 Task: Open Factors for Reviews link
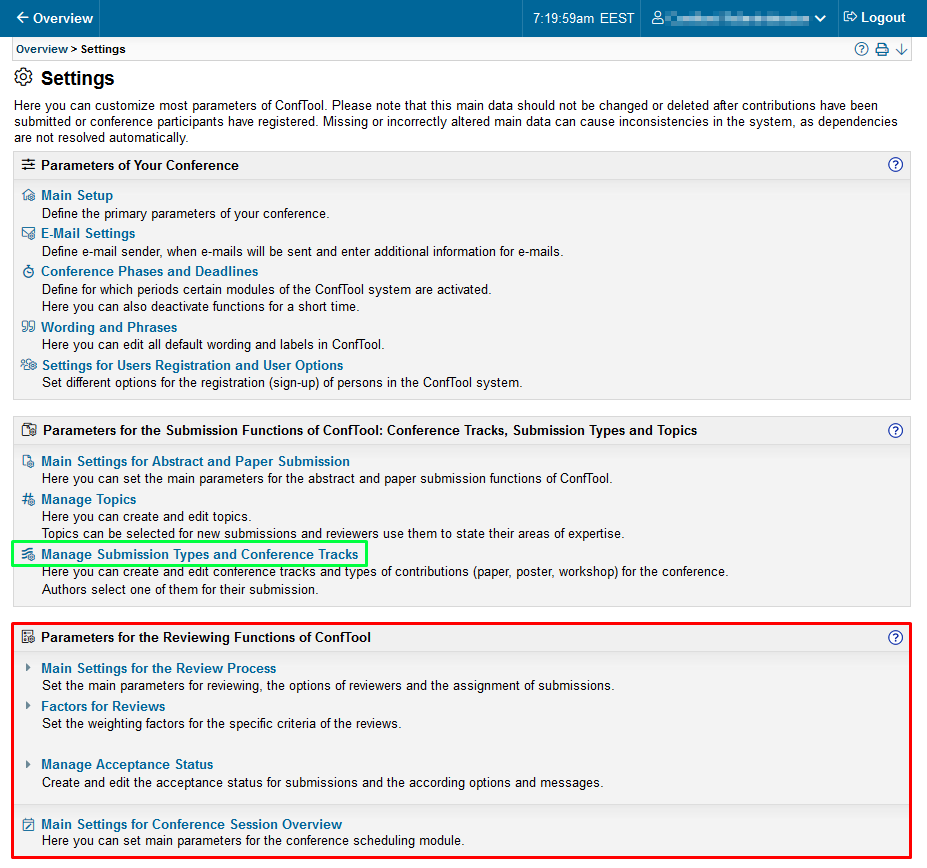pos(103,706)
